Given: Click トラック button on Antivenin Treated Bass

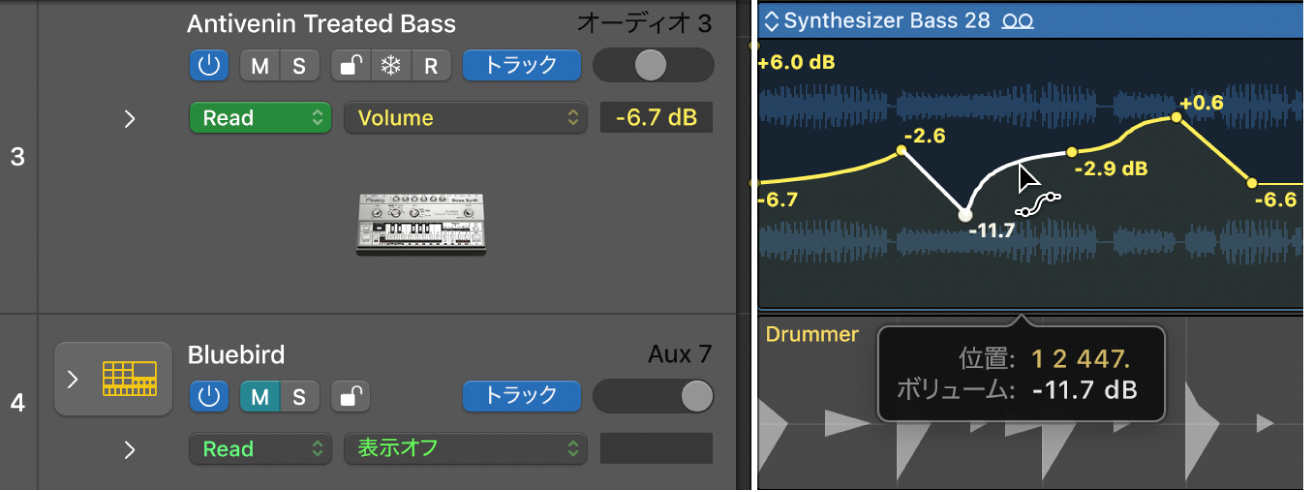Looking at the screenshot, I should 521,66.
